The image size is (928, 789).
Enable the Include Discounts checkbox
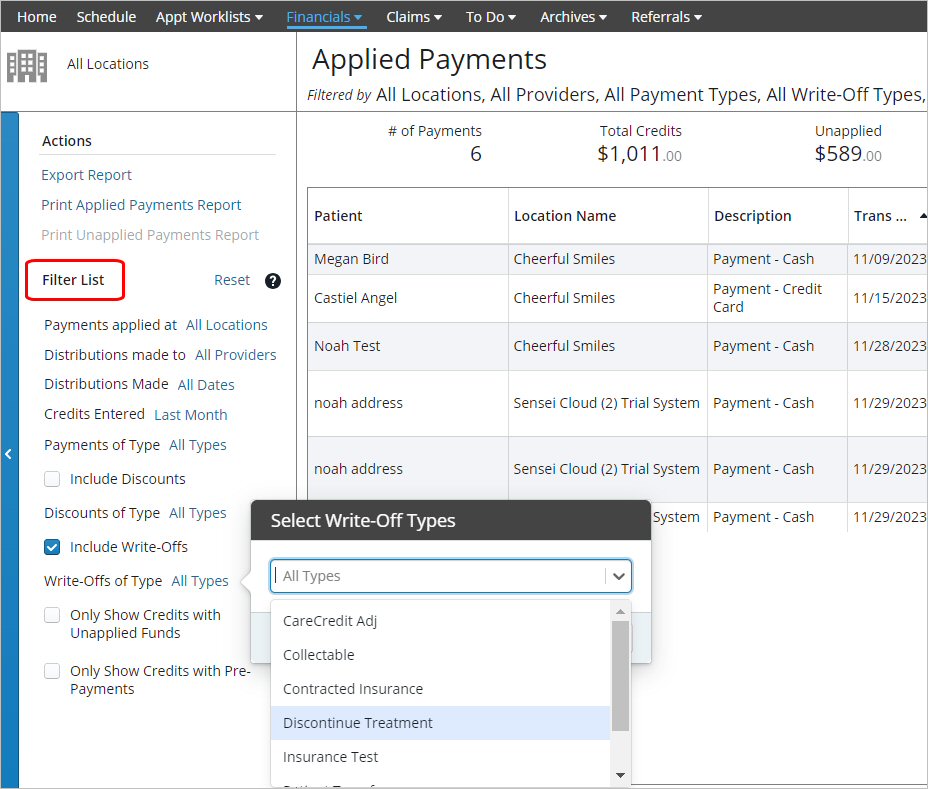(52, 479)
